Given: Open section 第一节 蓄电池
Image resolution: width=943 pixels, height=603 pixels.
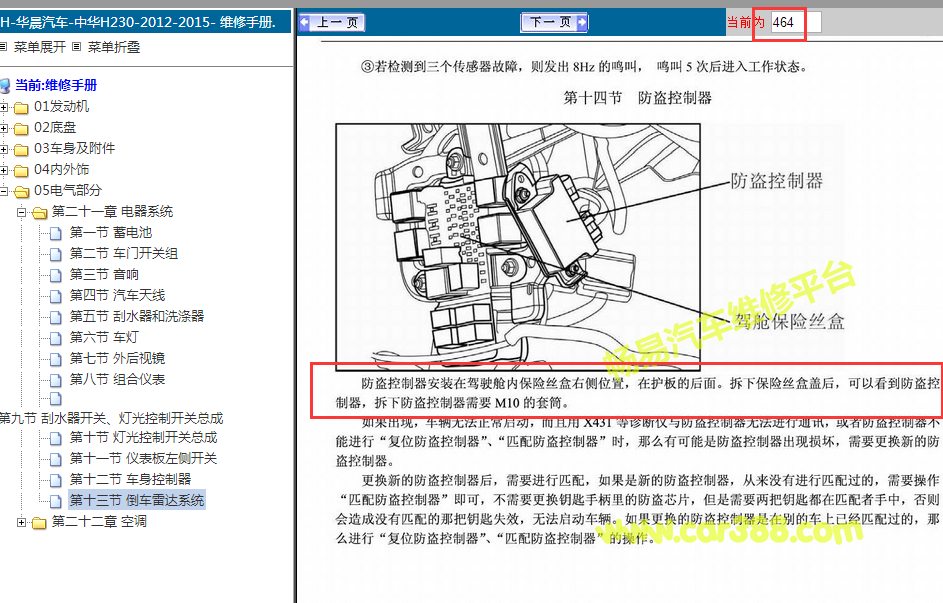Looking at the screenshot, I should (111, 233).
